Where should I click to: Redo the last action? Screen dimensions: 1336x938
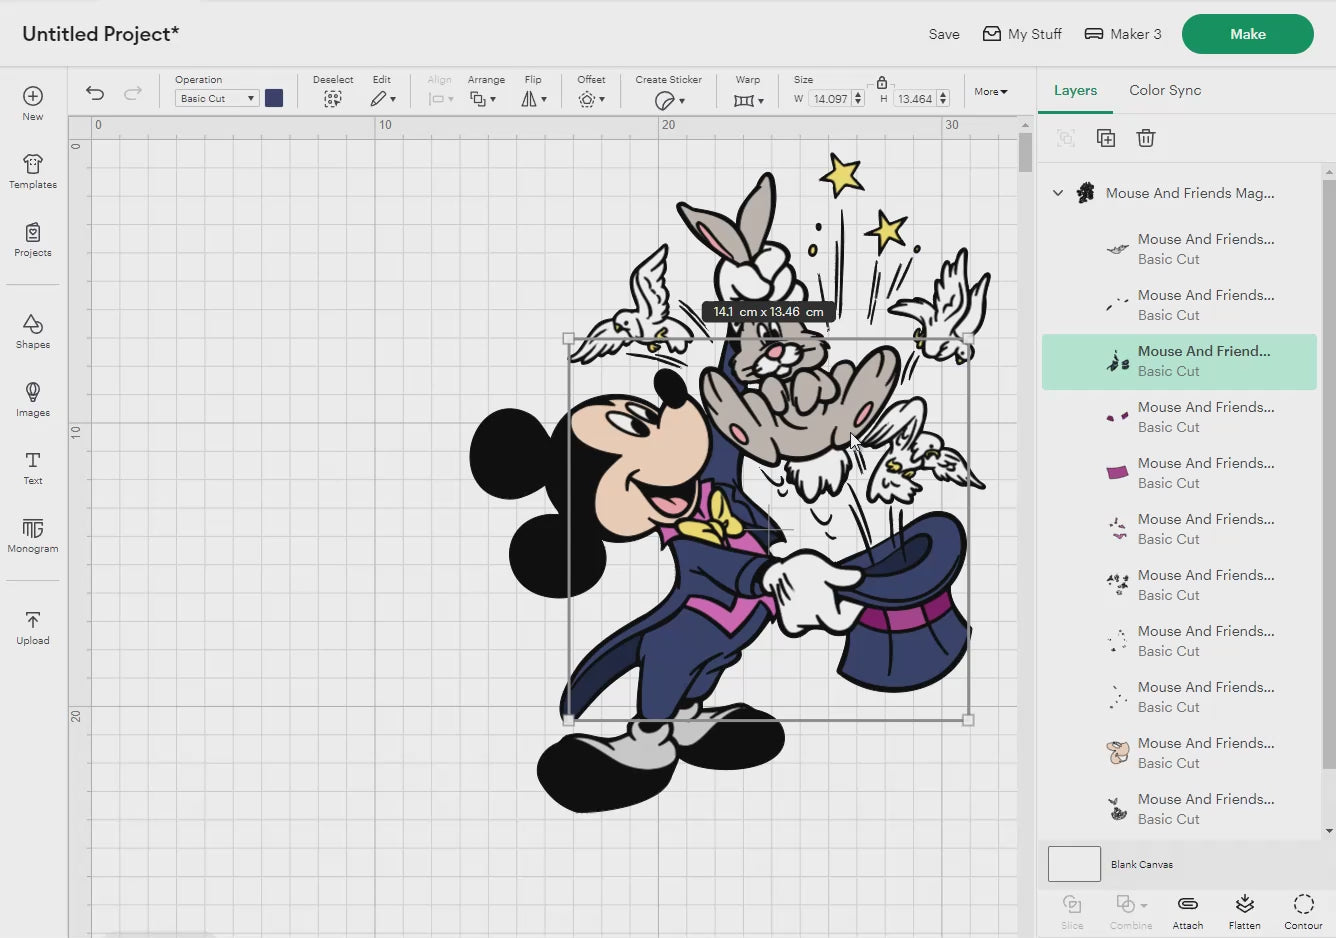[132, 93]
